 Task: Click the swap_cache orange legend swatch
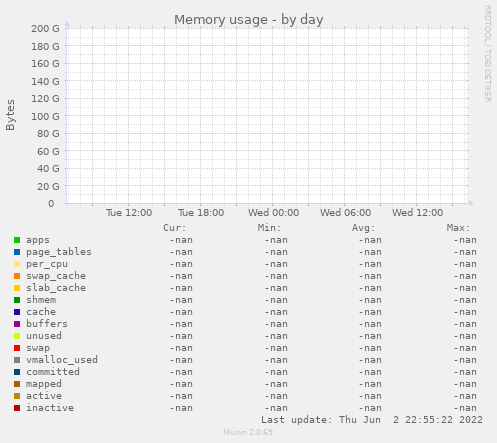click(x=17, y=276)
